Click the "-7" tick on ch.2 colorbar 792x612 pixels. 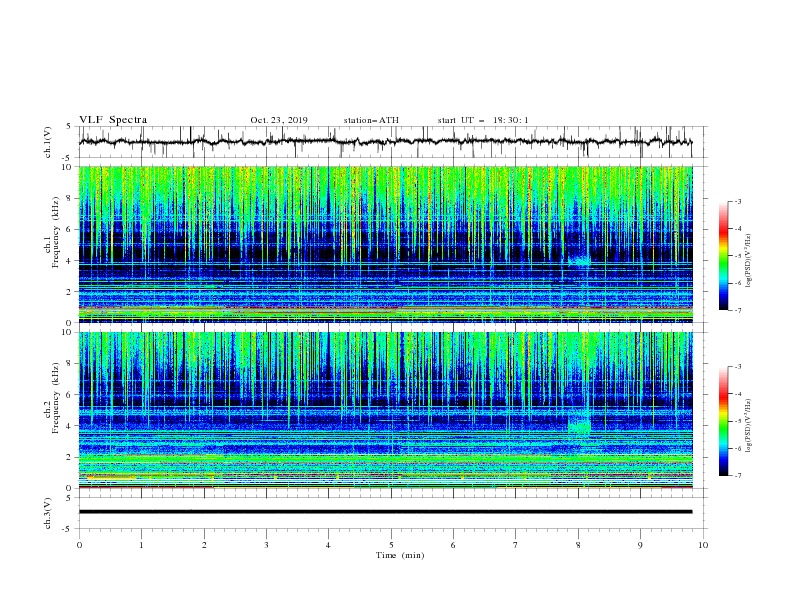click(738, 476)
